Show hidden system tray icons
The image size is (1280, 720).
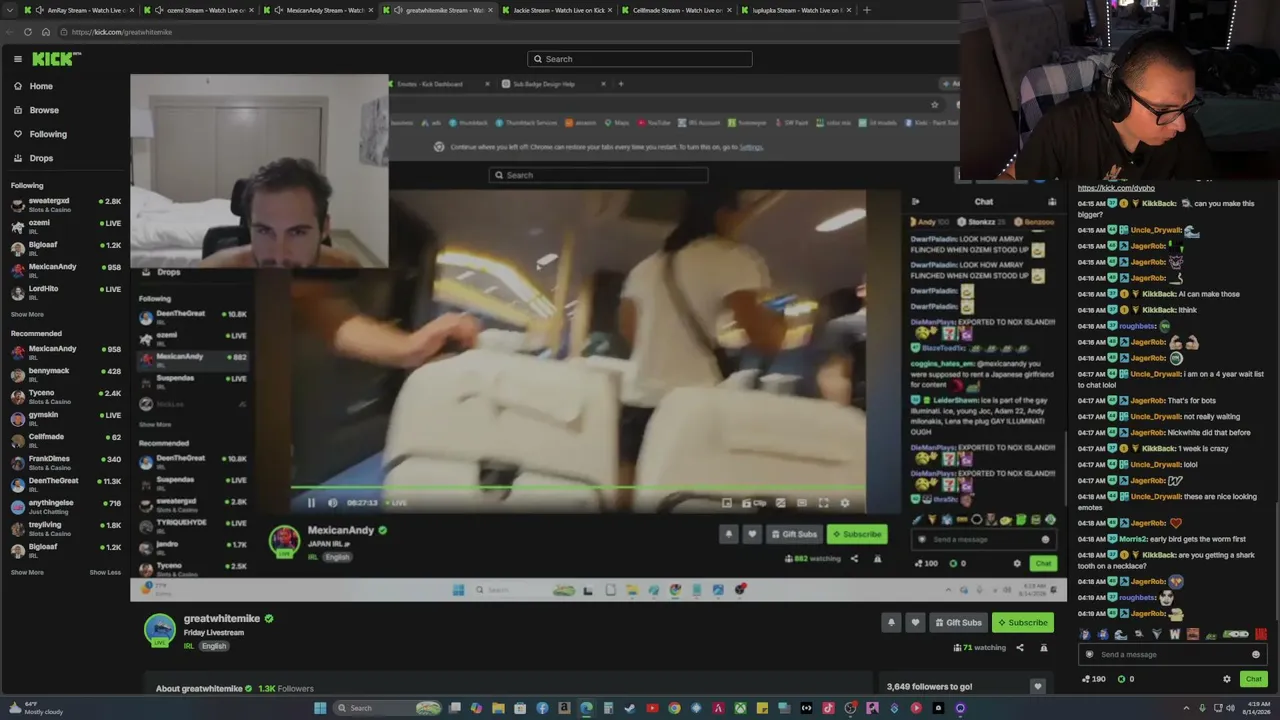[x=1187, y=708]
